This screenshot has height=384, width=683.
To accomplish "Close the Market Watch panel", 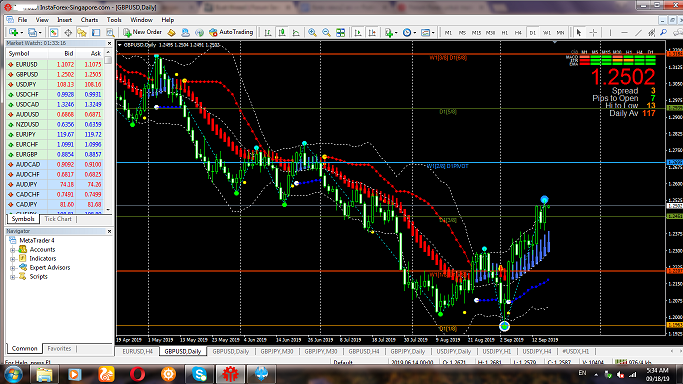I will 109,43.
